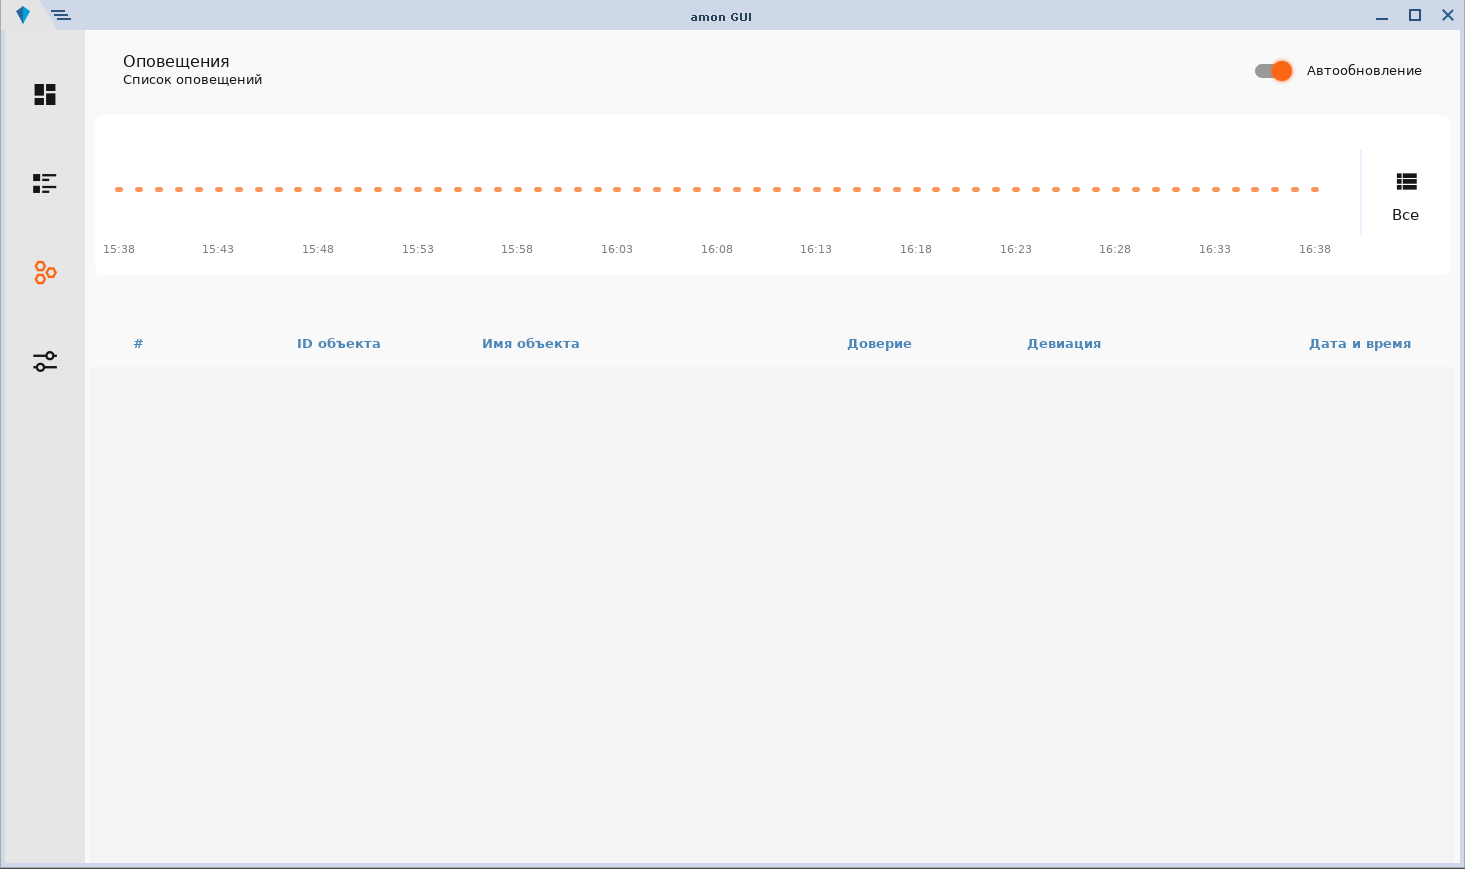The image size is (1465, 869).
Task: Click the 15:43 timeline label
Action: [218, 249]
